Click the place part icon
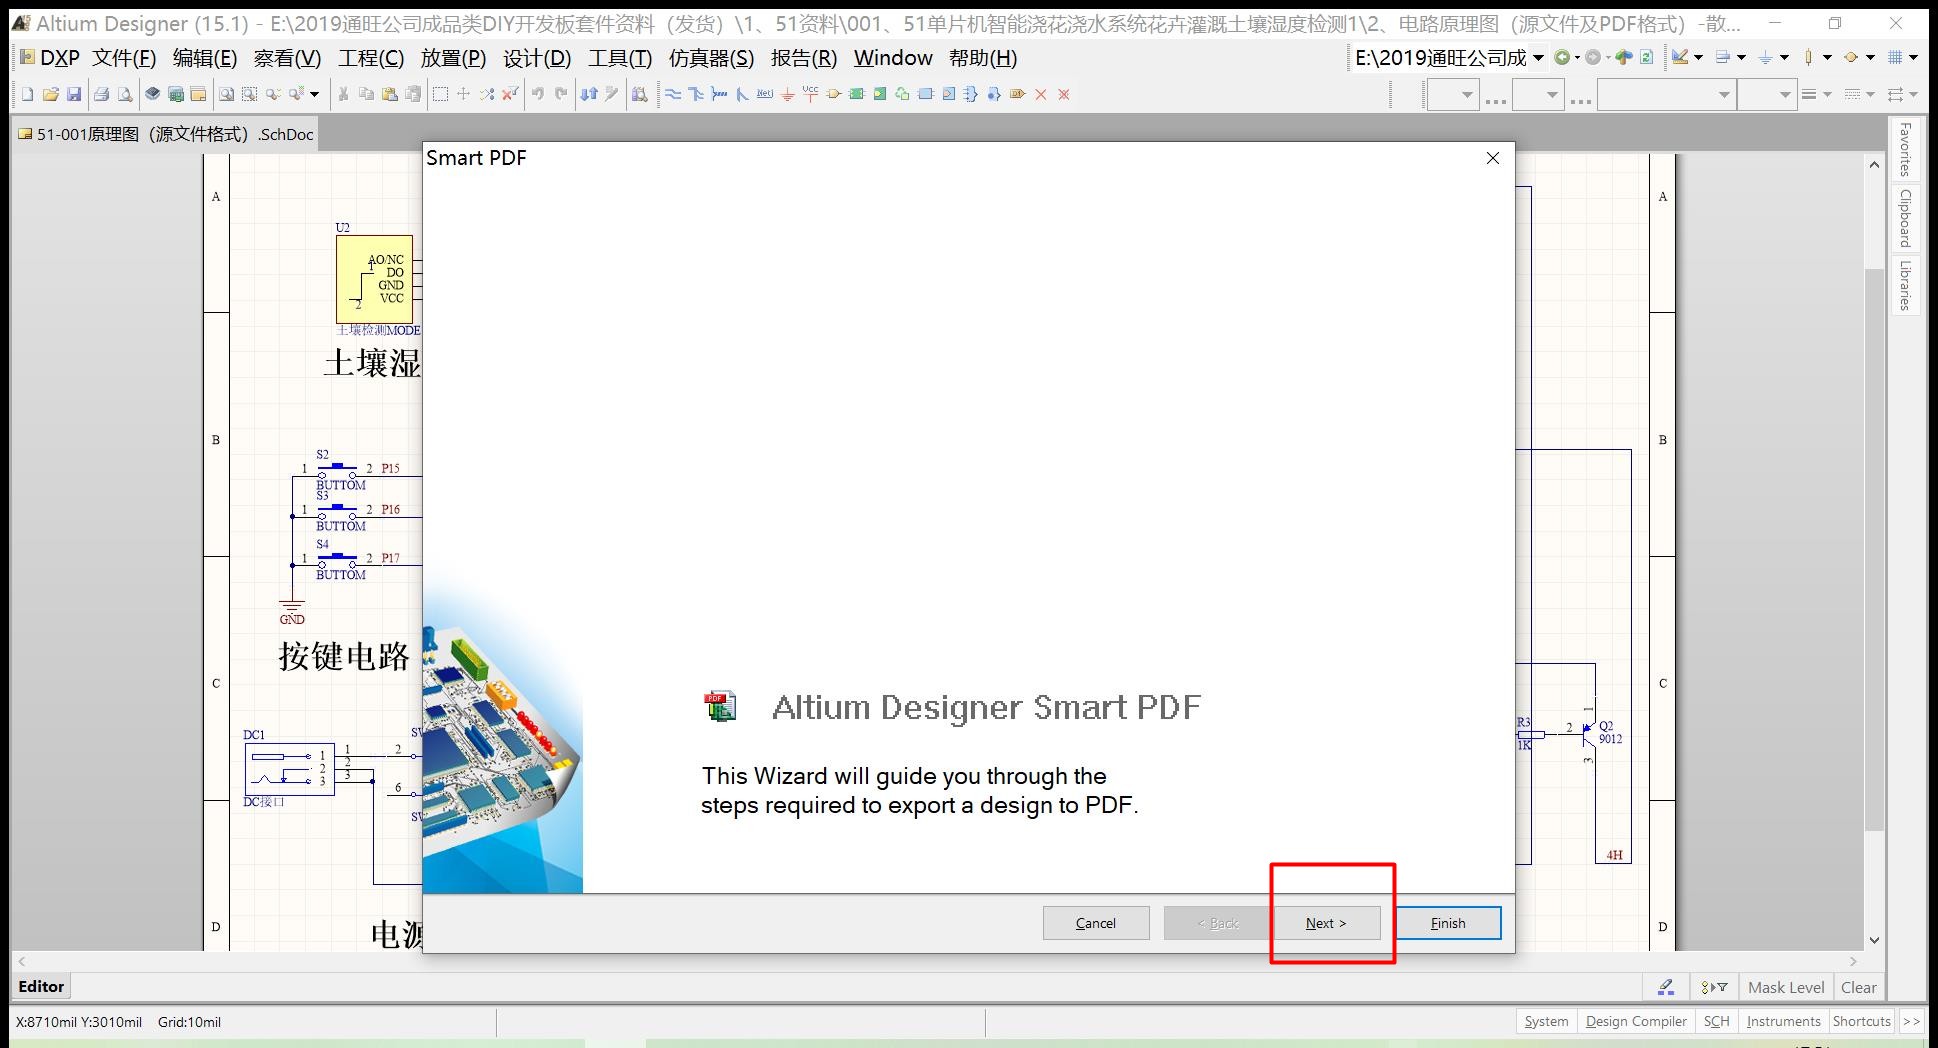This screenshot has width=1938, height=1048. coord(834,94)
